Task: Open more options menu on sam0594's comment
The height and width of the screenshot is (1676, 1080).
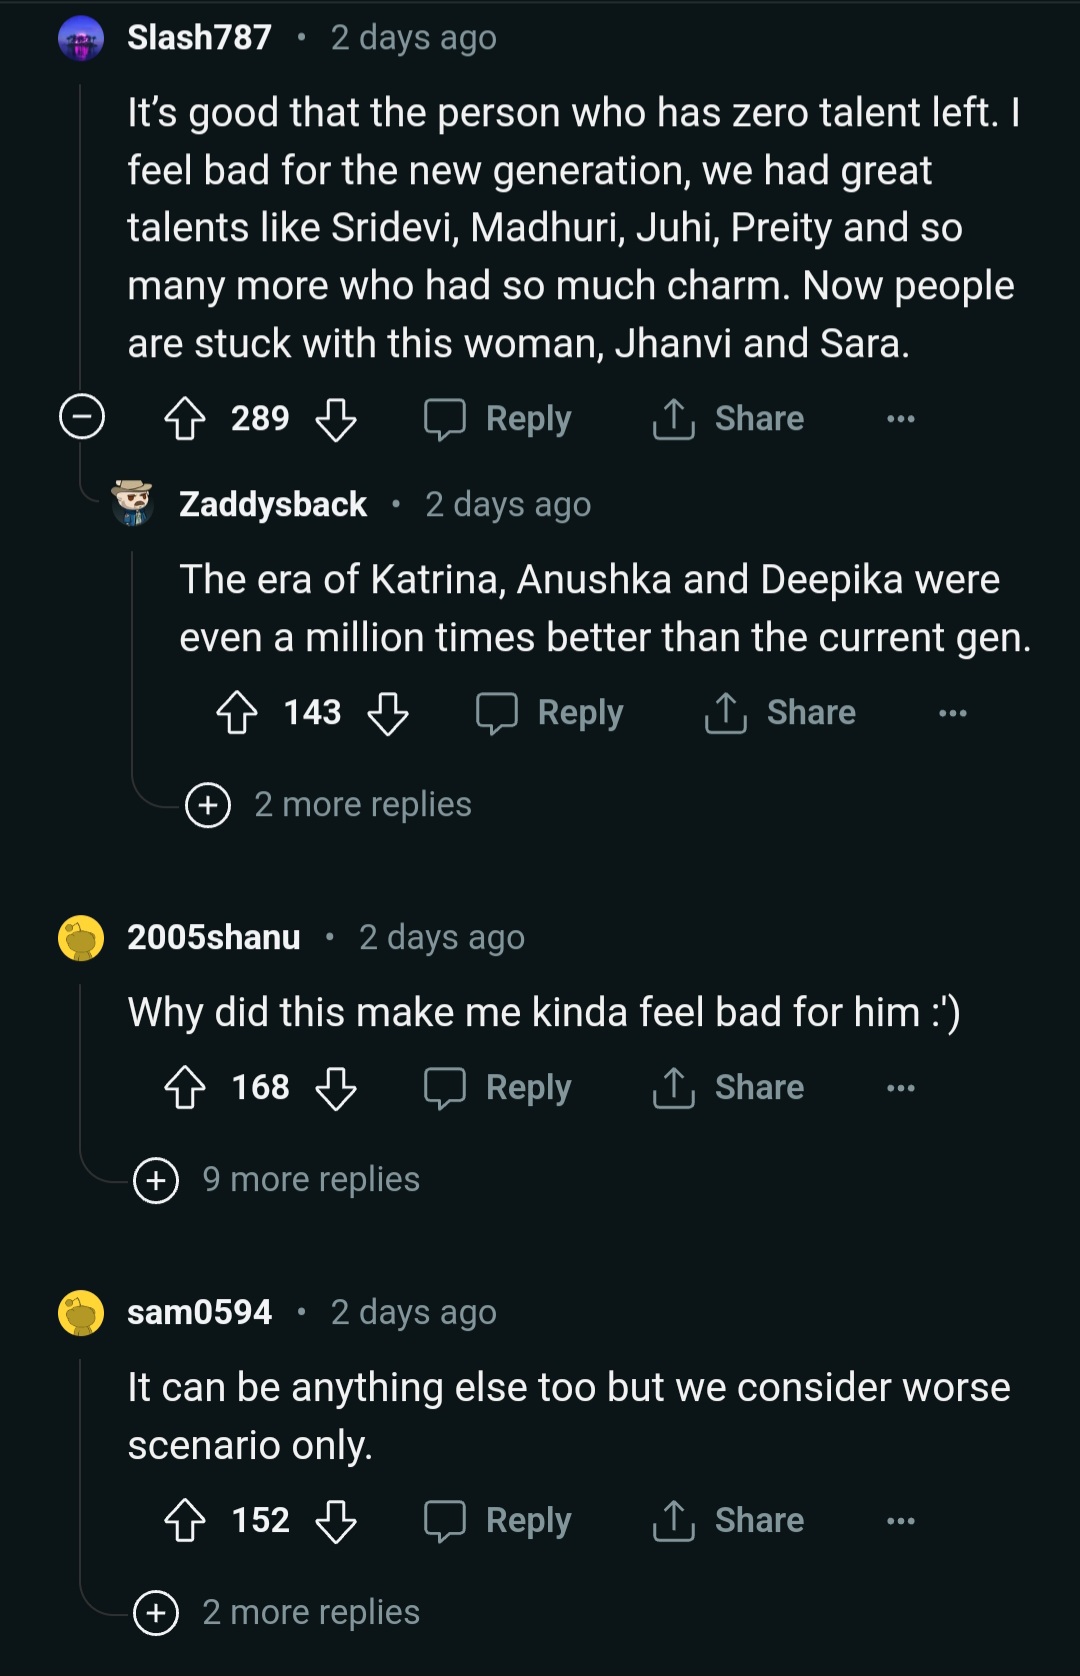Action: click(900, 1521)
